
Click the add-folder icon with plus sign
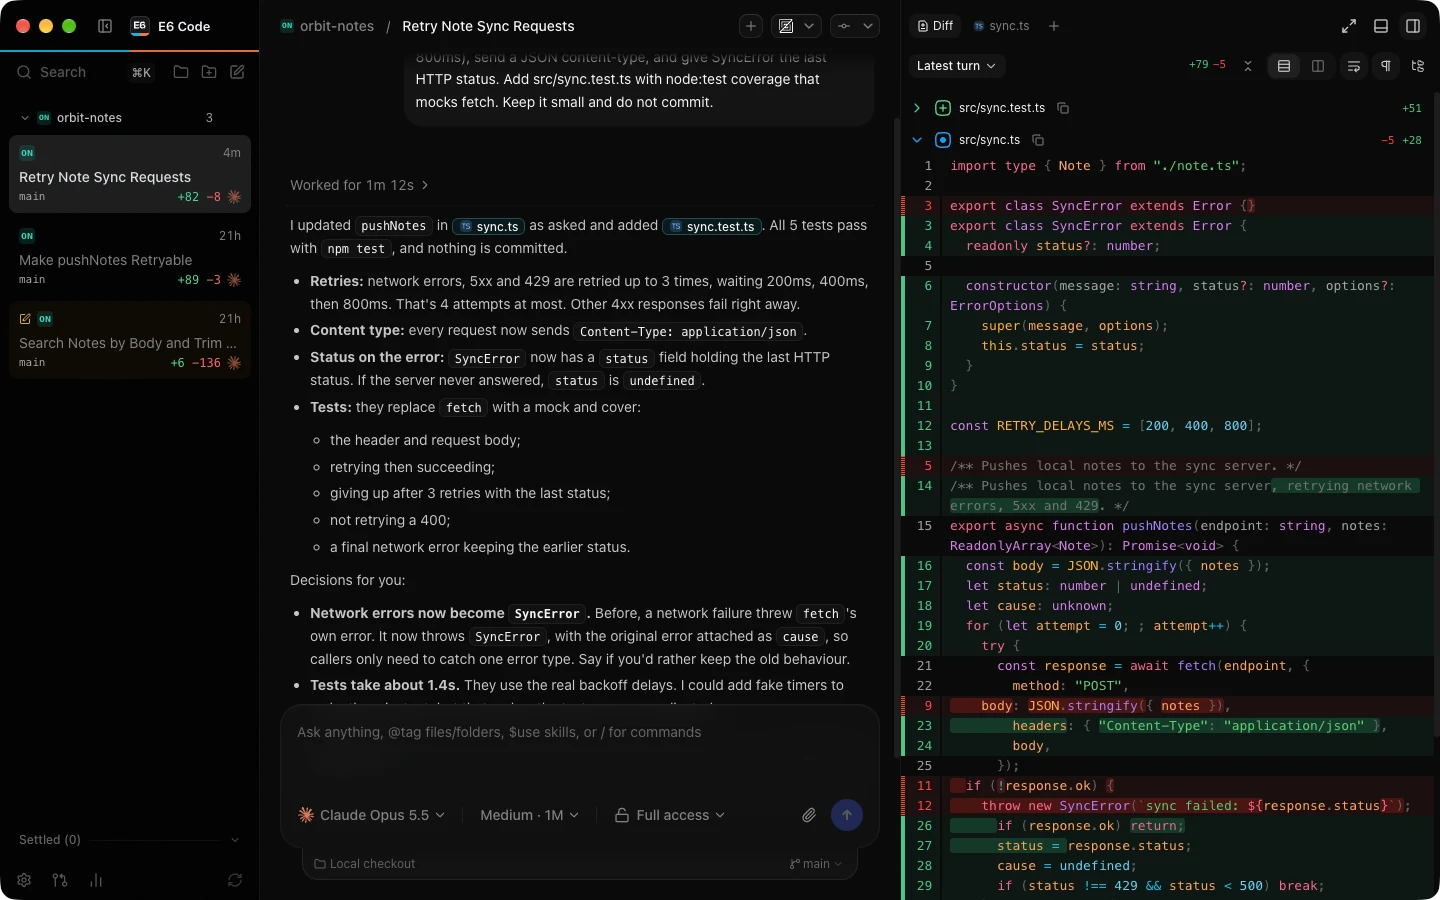(x=209, y=72)
